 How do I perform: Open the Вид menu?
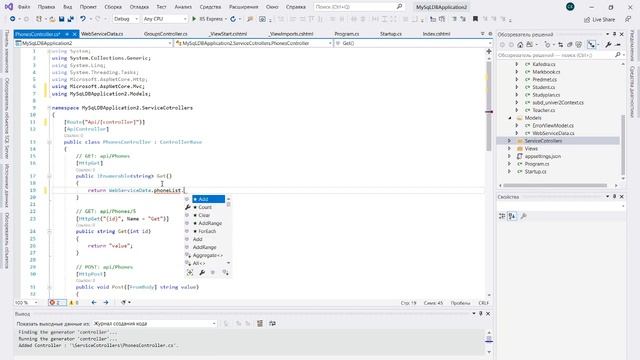[68, 7]
